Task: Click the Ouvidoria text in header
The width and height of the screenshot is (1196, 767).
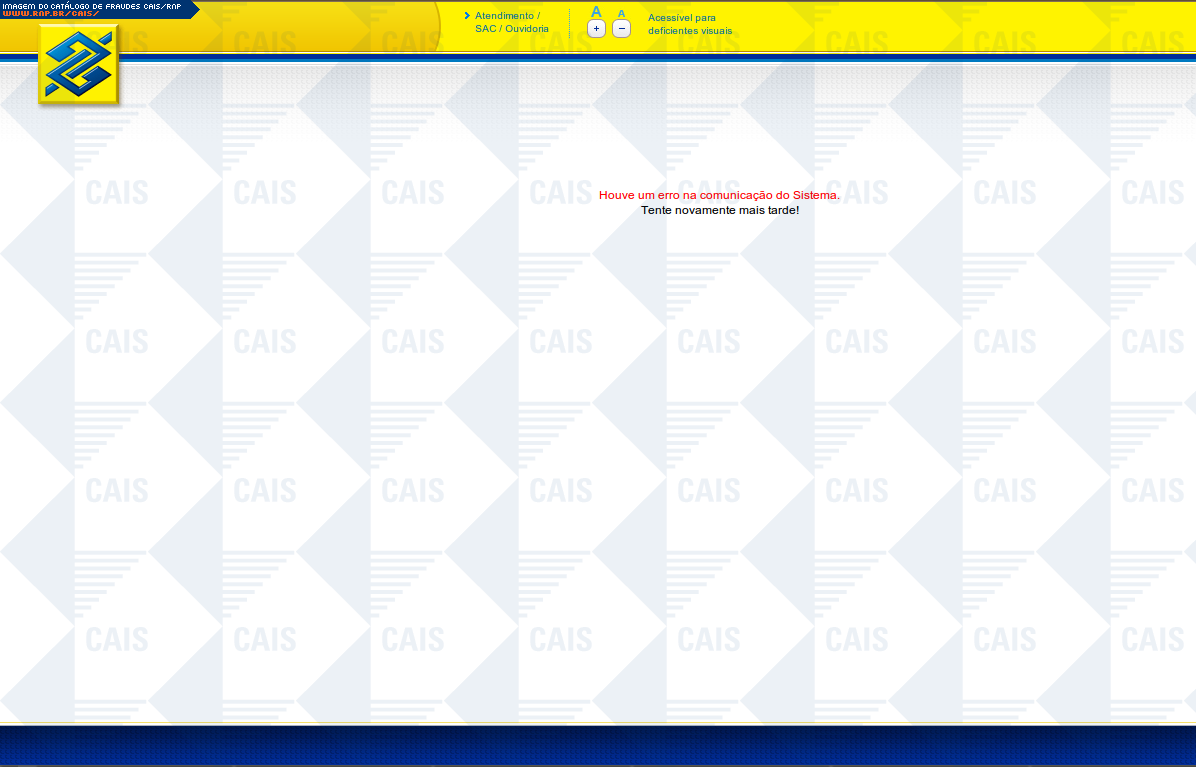Action: tap(527, 29)
